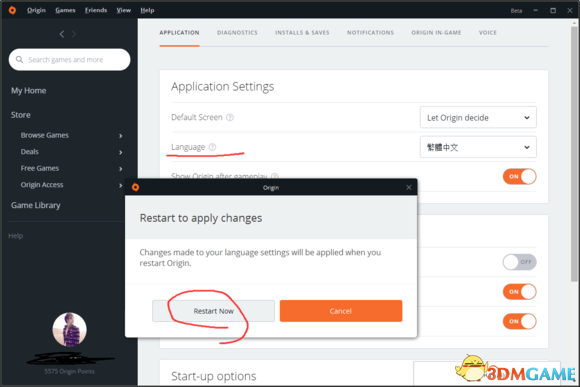Screen dimensions: 580x387
Task: Select the Application tab
Action: coord(179,33)
